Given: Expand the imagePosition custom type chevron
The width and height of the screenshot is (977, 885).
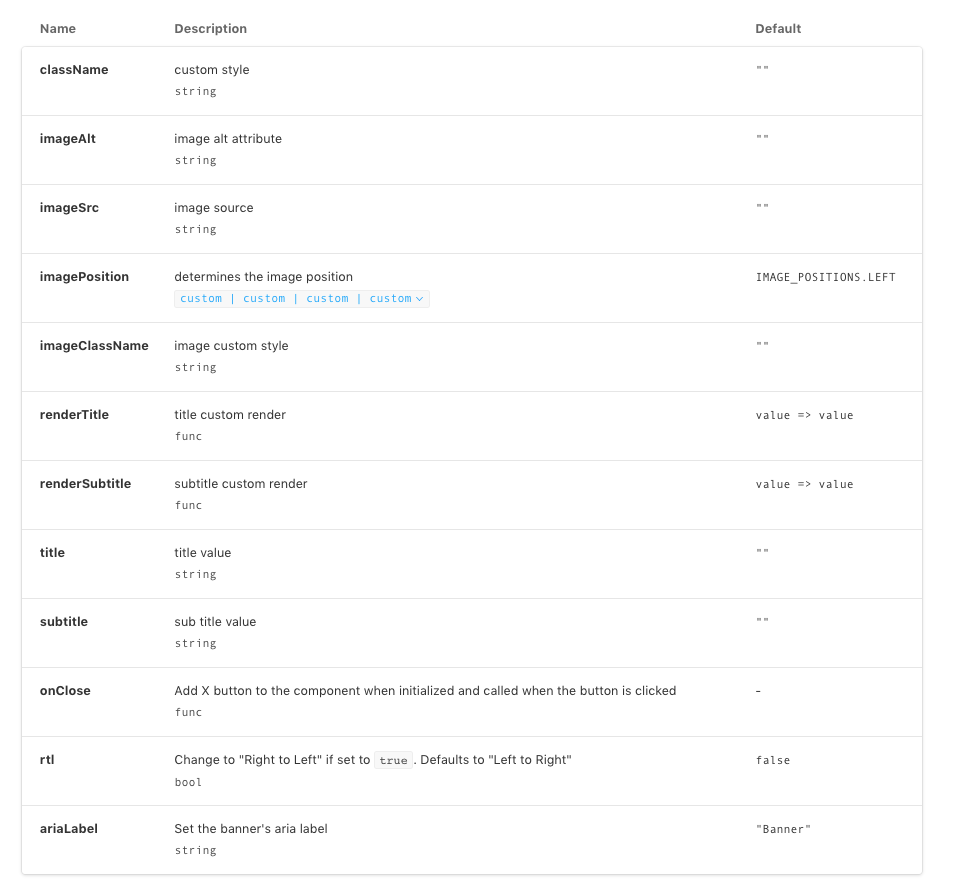Looking at the screenshot, I should tap(419, 299).
